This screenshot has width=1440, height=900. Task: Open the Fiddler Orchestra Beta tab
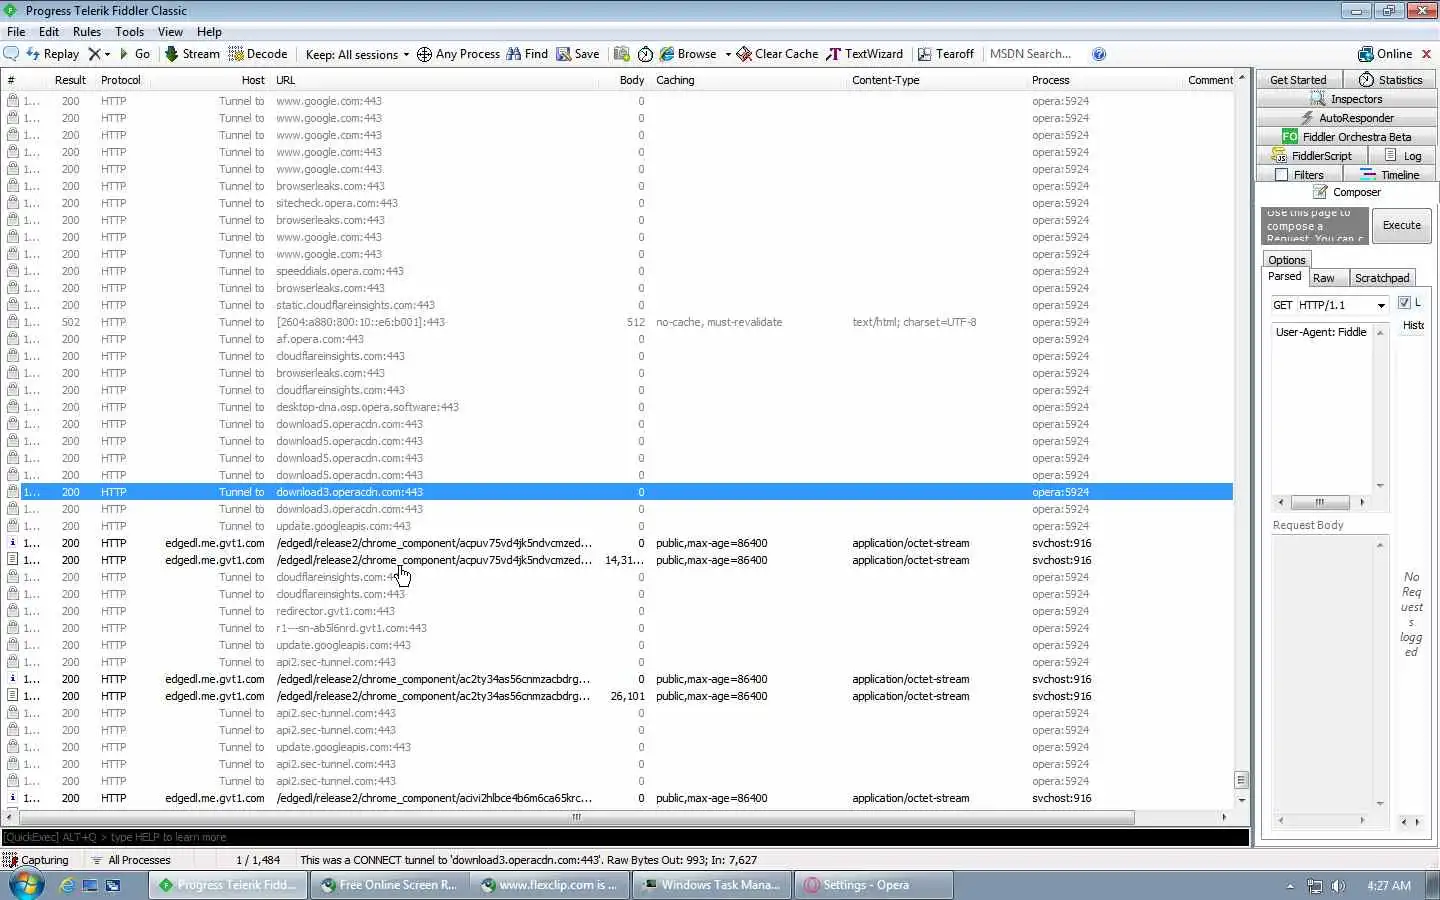pos(1346,137)
